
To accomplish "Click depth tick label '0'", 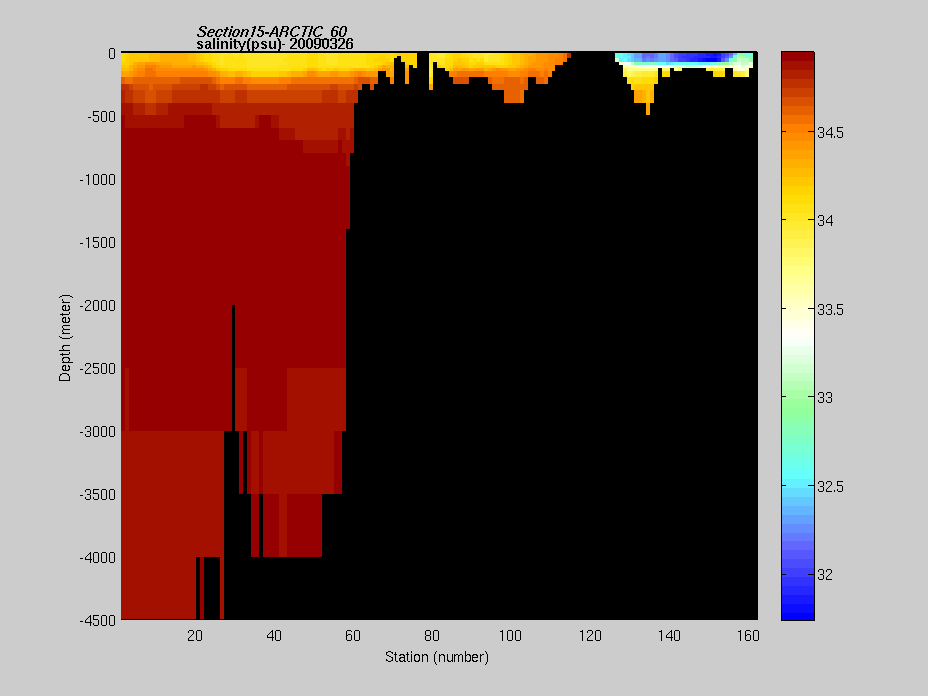I will pyautogui.click(x=112, y=54).
